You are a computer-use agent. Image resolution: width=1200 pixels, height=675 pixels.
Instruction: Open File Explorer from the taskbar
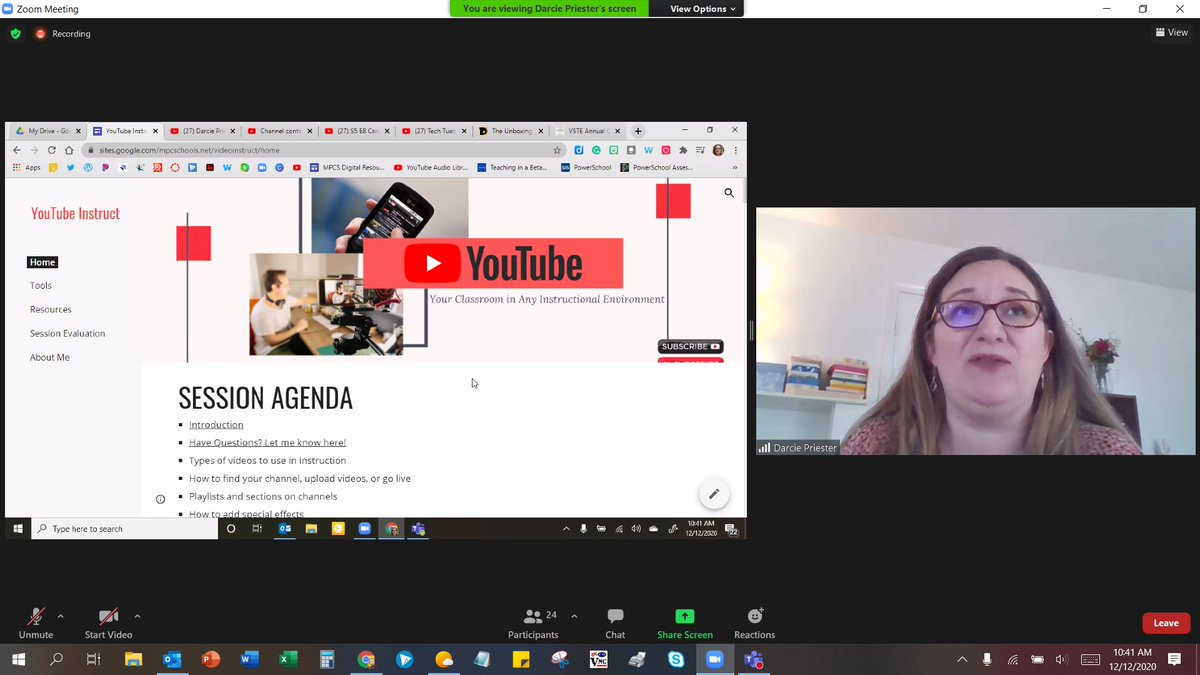tap(133, 660)
